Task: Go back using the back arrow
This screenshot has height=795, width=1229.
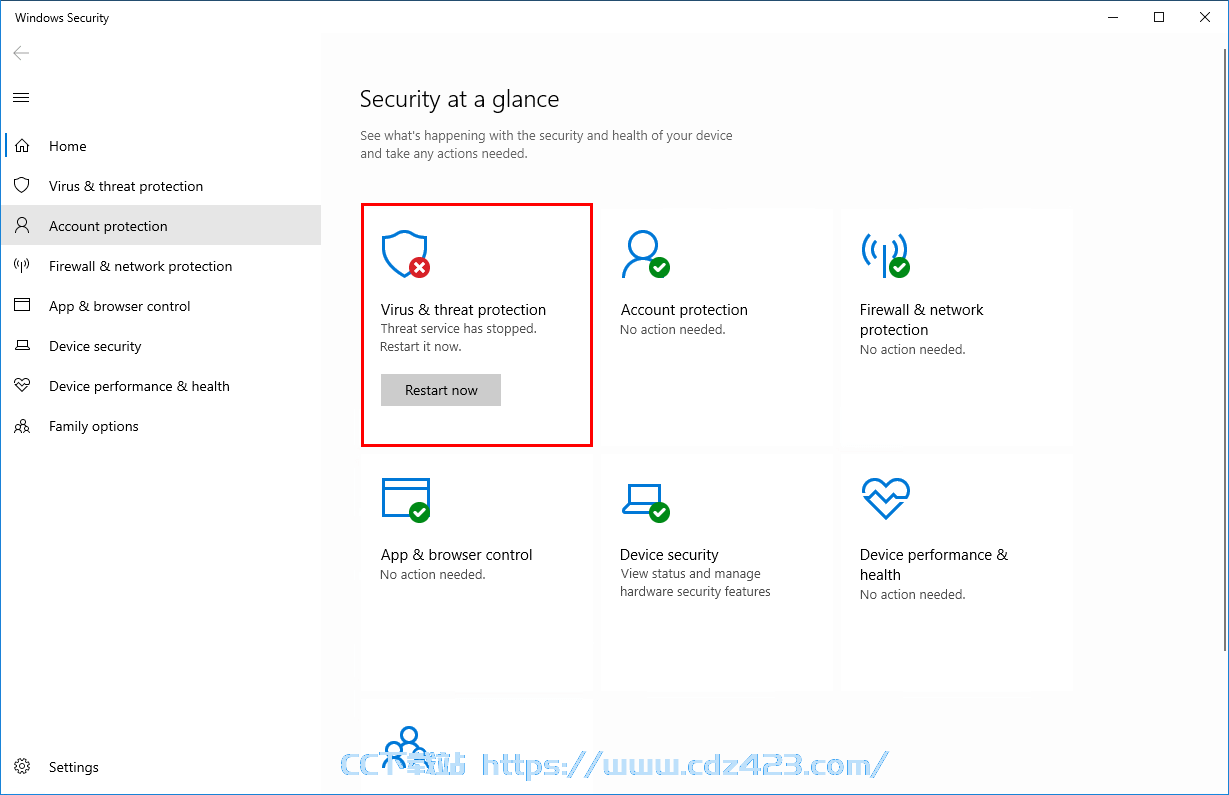Action: 21,53
